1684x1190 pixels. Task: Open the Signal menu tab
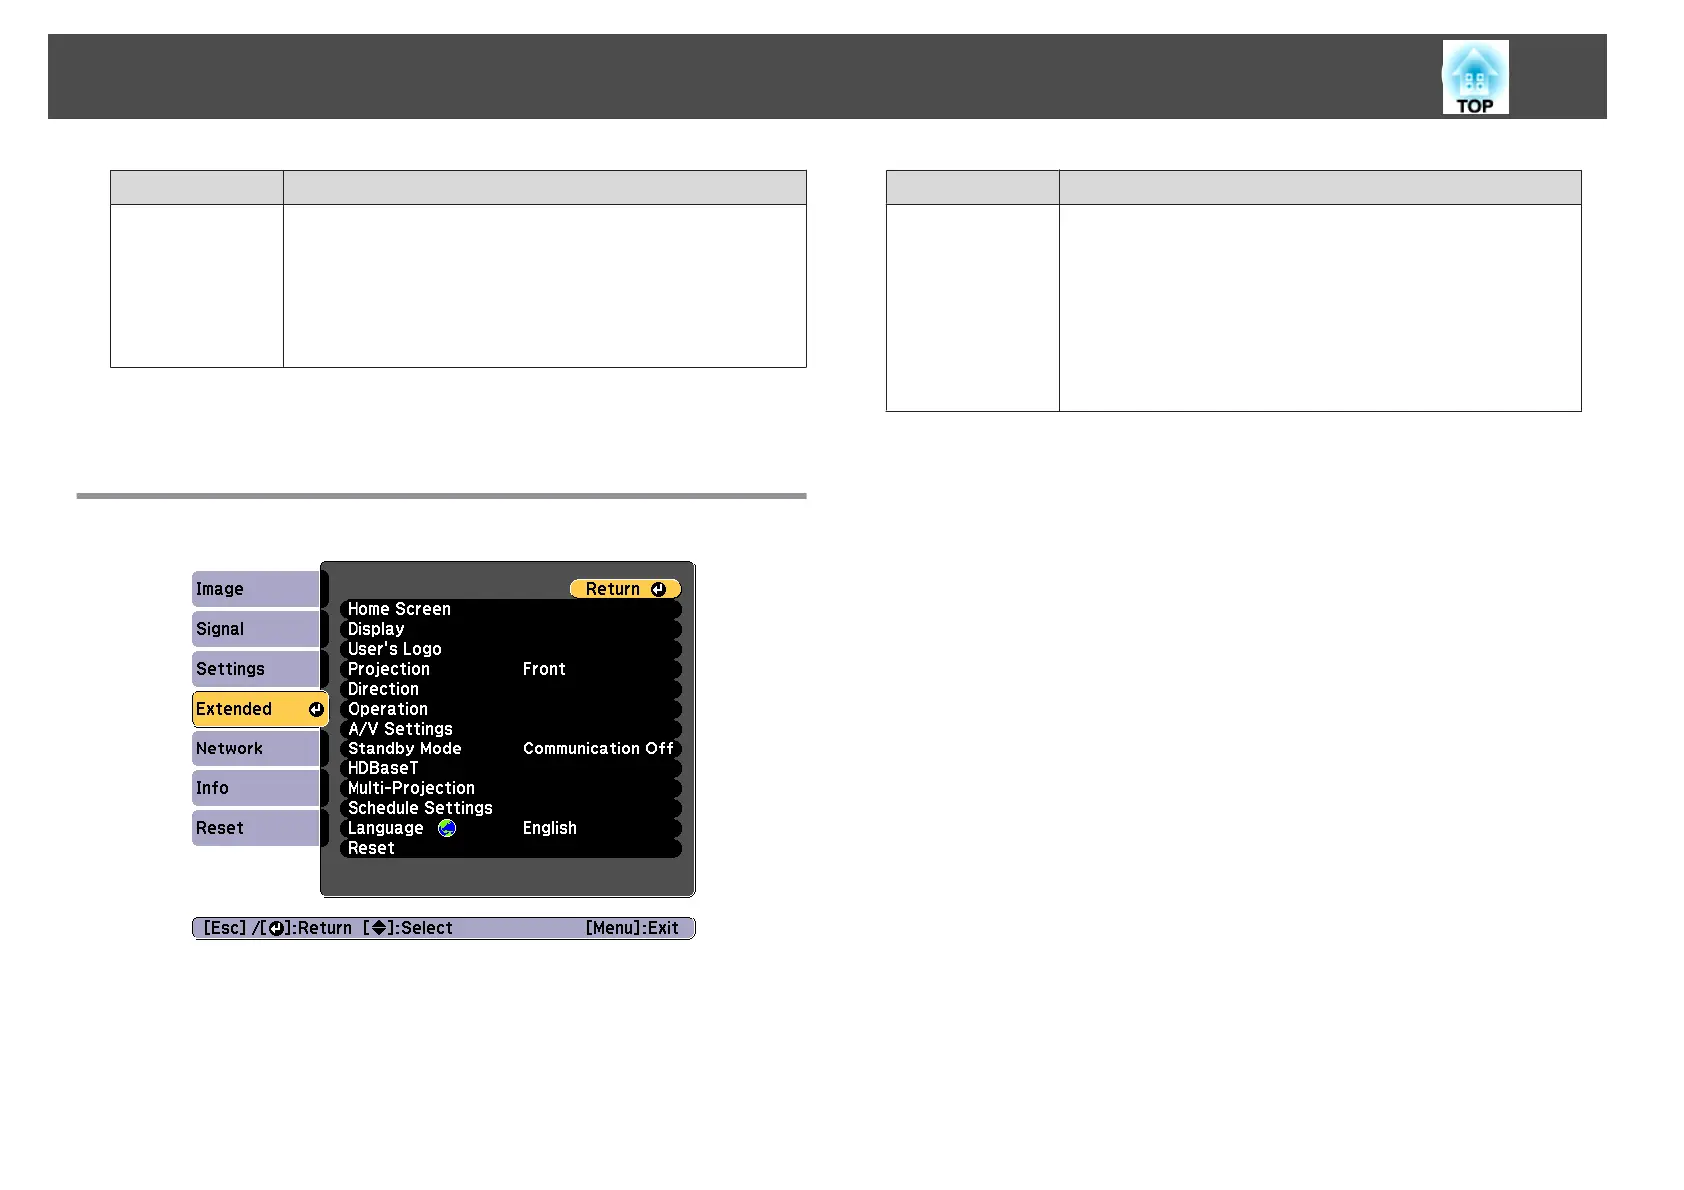(x=256, y=629)
